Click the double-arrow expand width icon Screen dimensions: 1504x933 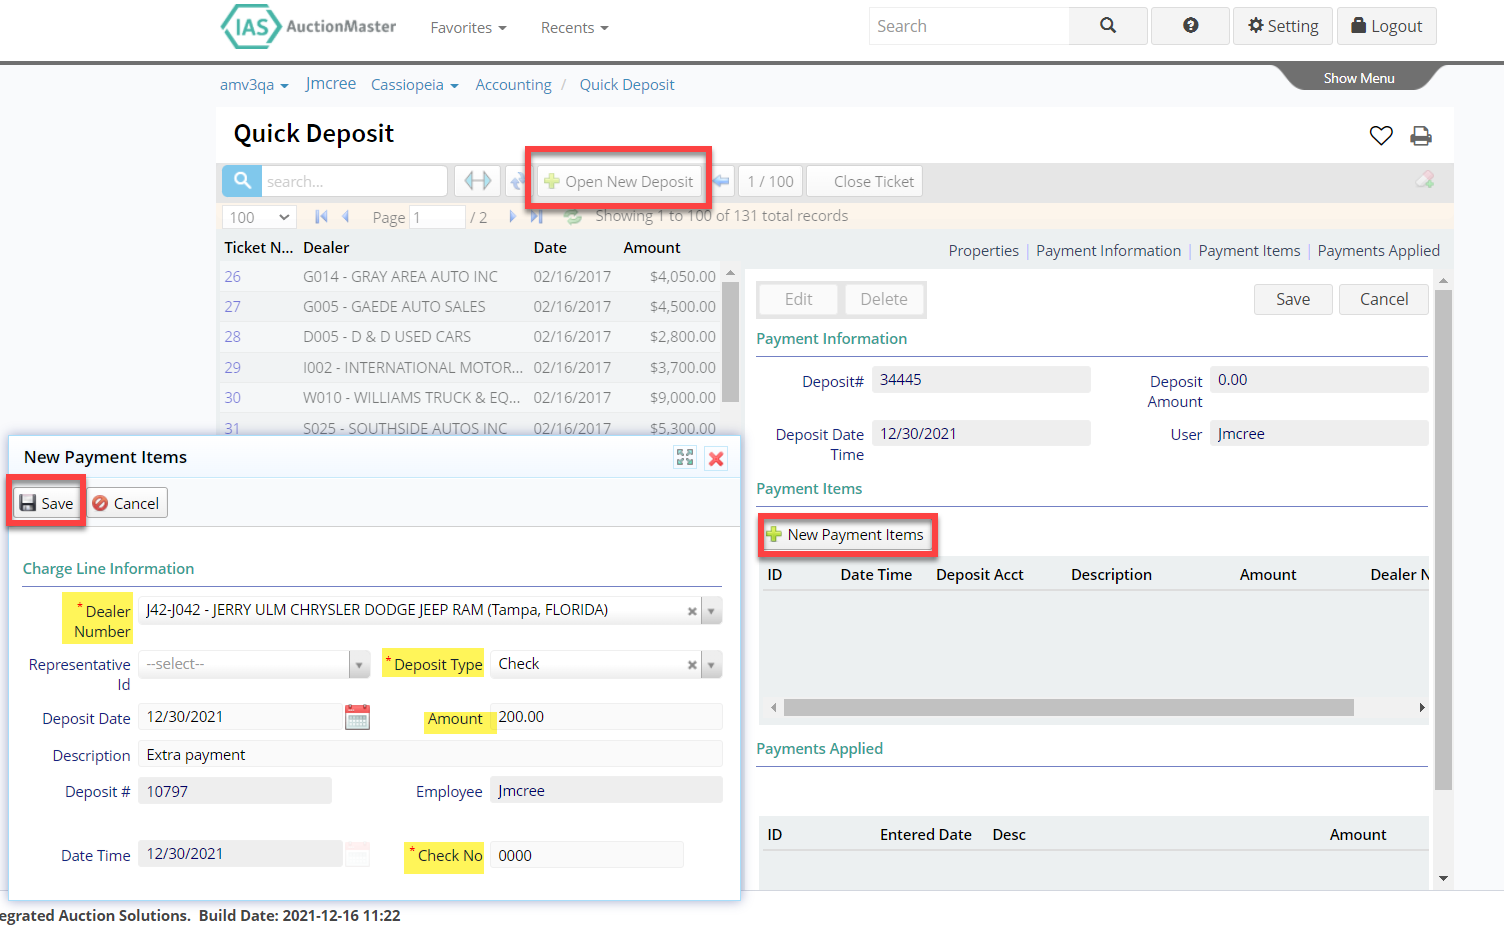478,181
